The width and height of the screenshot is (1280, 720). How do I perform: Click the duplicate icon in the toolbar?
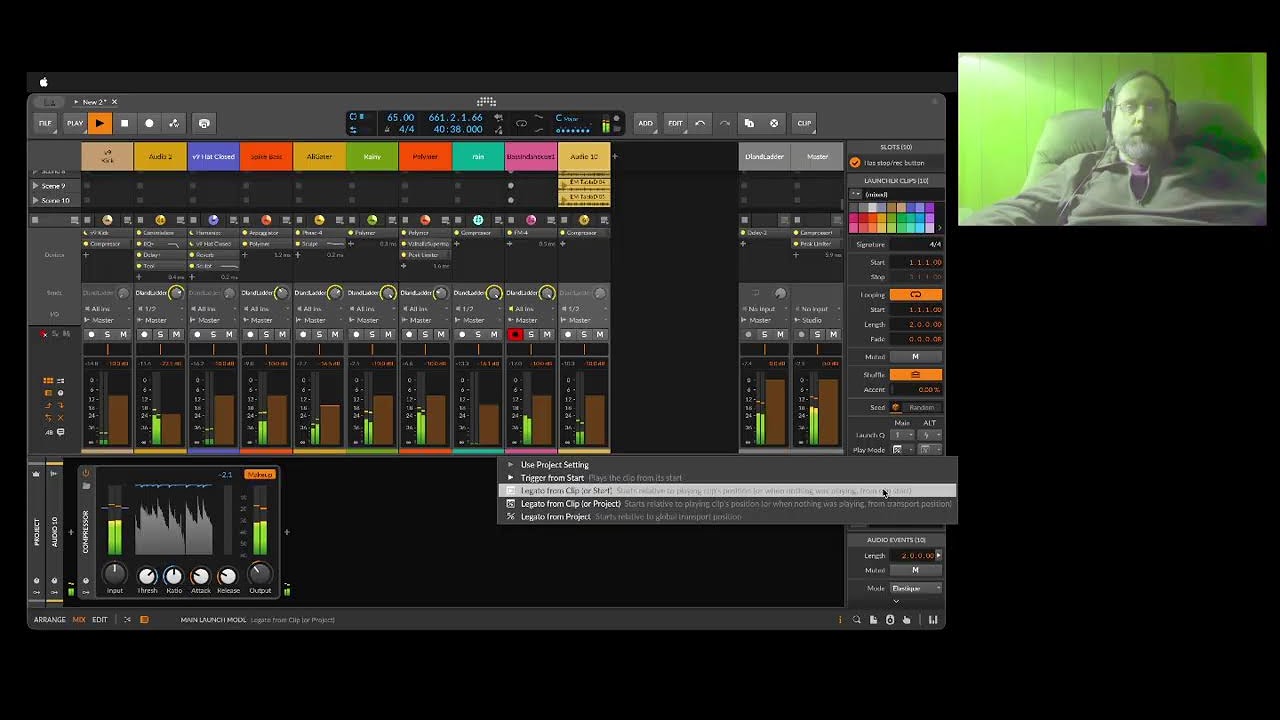(x=749, y=123)
